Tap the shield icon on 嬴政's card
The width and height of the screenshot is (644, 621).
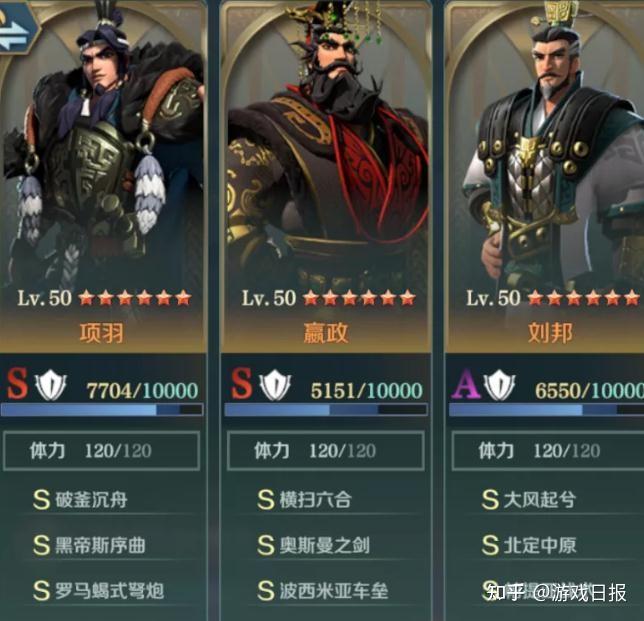(x=275, y=384)
